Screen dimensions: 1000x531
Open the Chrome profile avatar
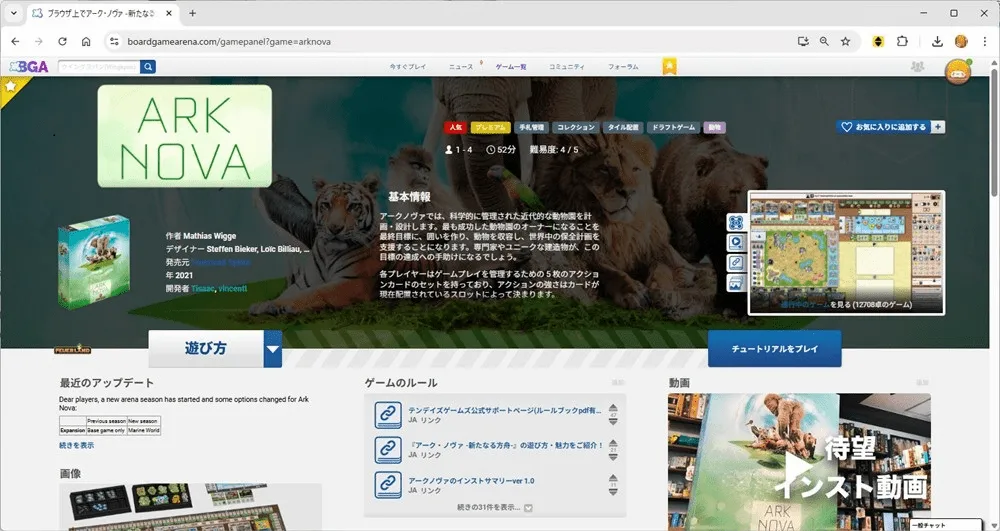point(961,41)
